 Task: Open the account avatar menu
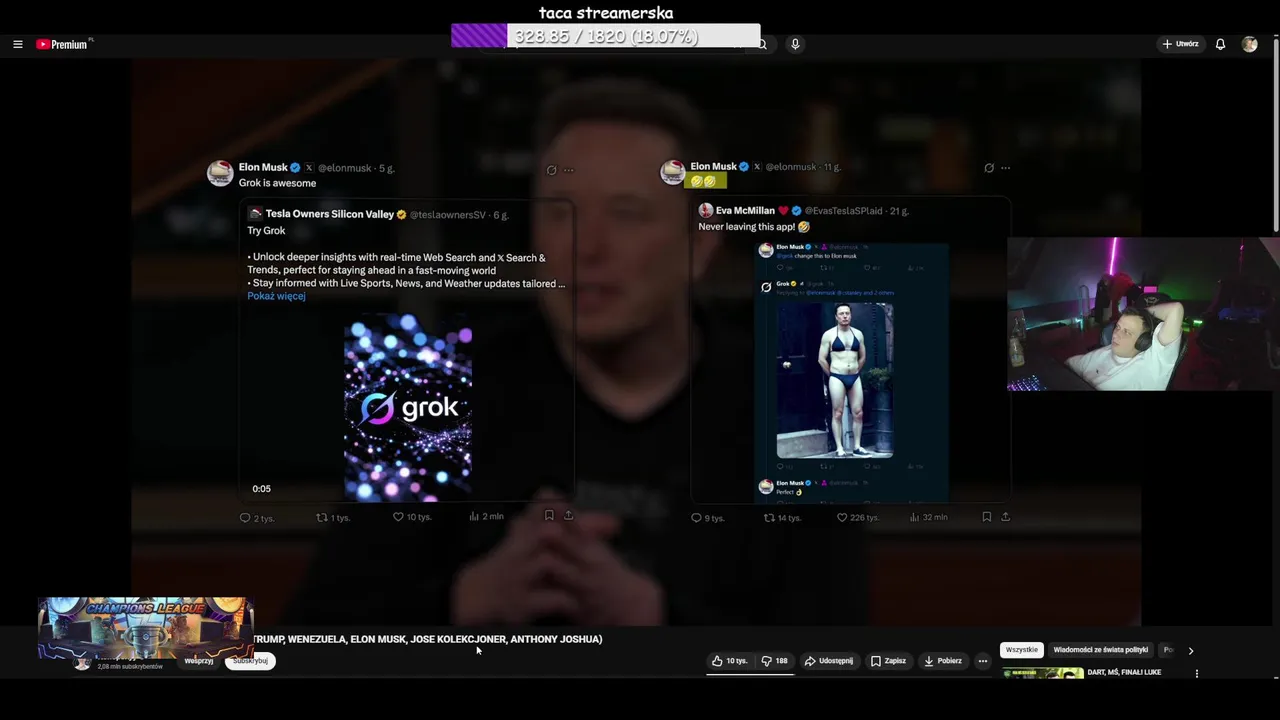[1250, 44]
